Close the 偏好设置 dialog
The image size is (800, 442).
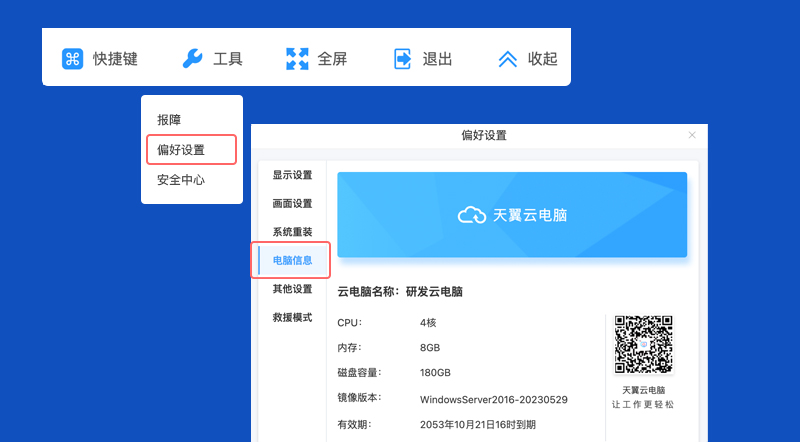692,135
